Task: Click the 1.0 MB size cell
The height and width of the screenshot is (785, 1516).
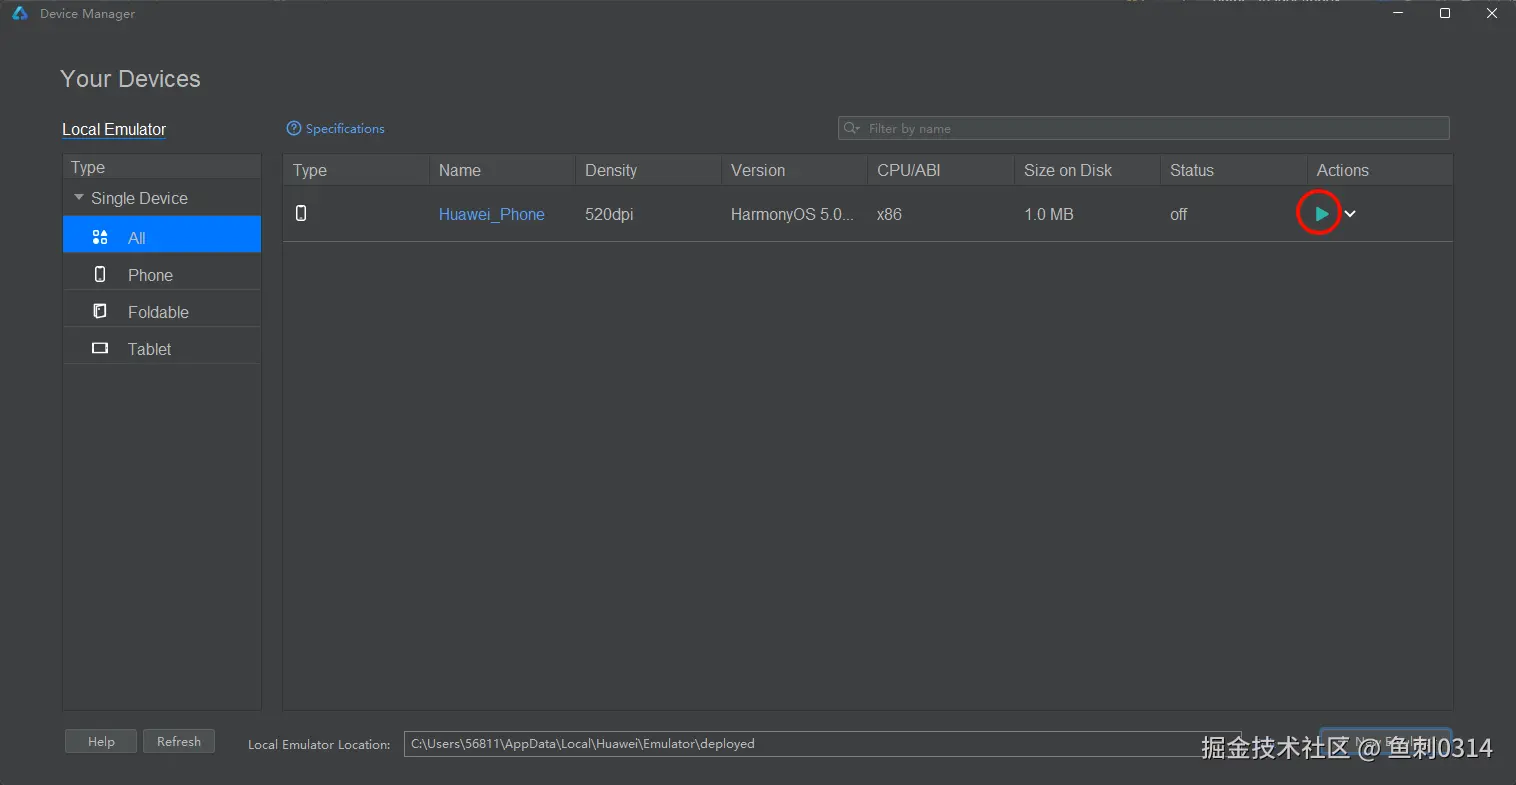Action: point(1049,214)
